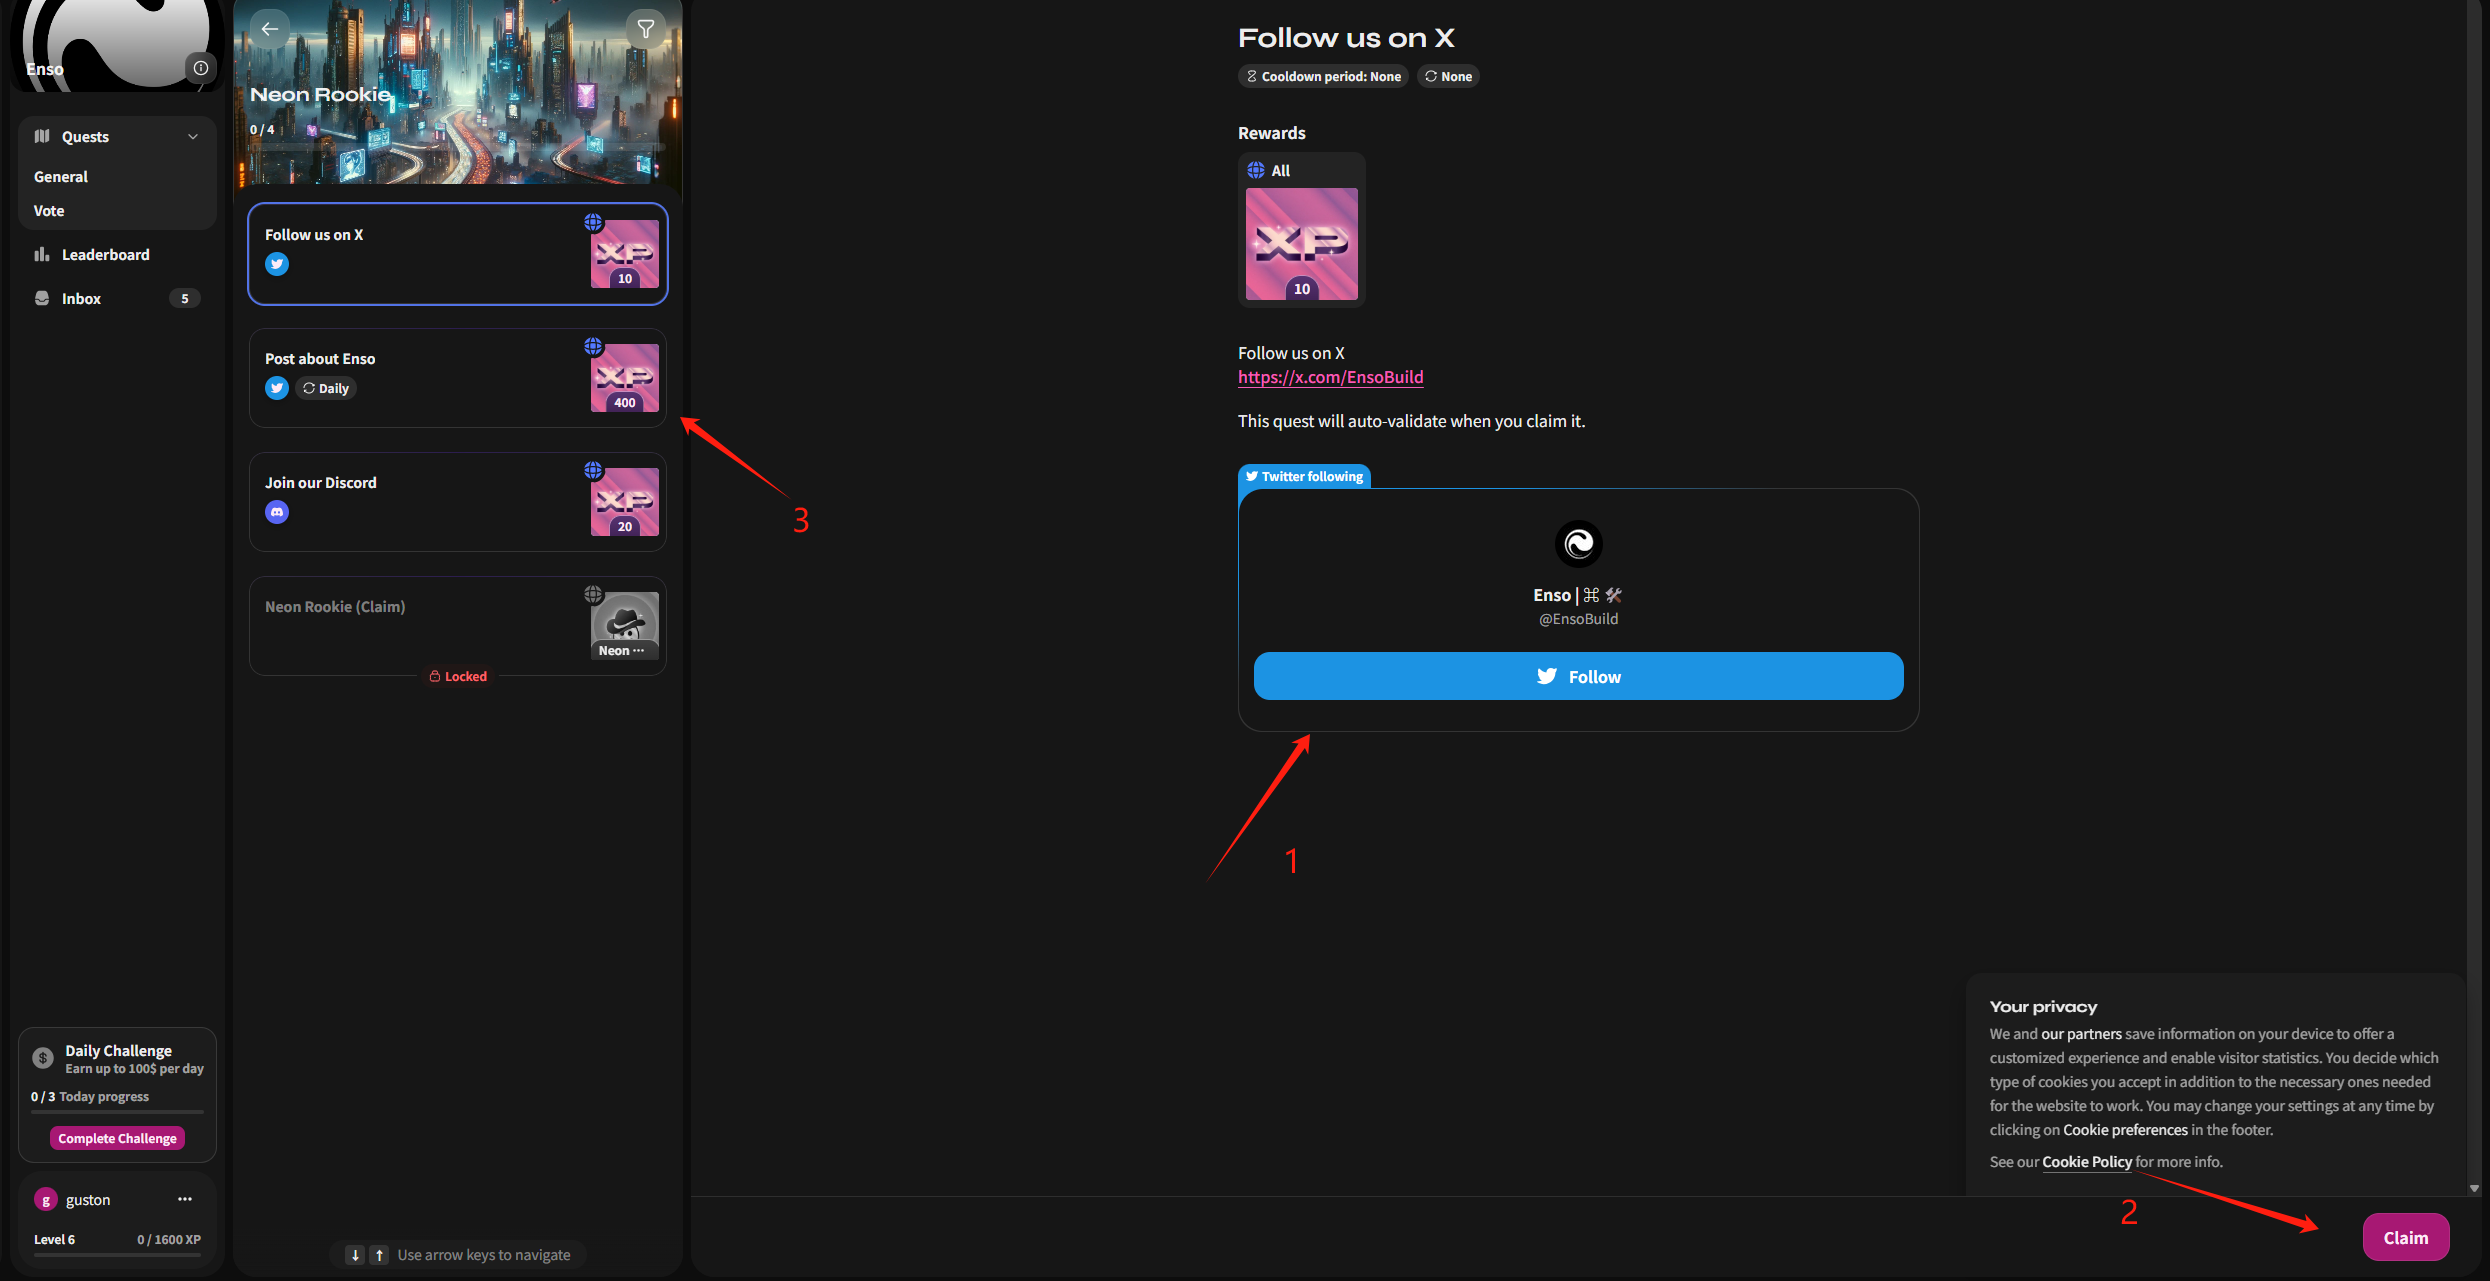This screenshot has height=1281, width=2490.
Task: Click the Enso logo at top left
Action: pyautogui.click(x=117, y=45)
